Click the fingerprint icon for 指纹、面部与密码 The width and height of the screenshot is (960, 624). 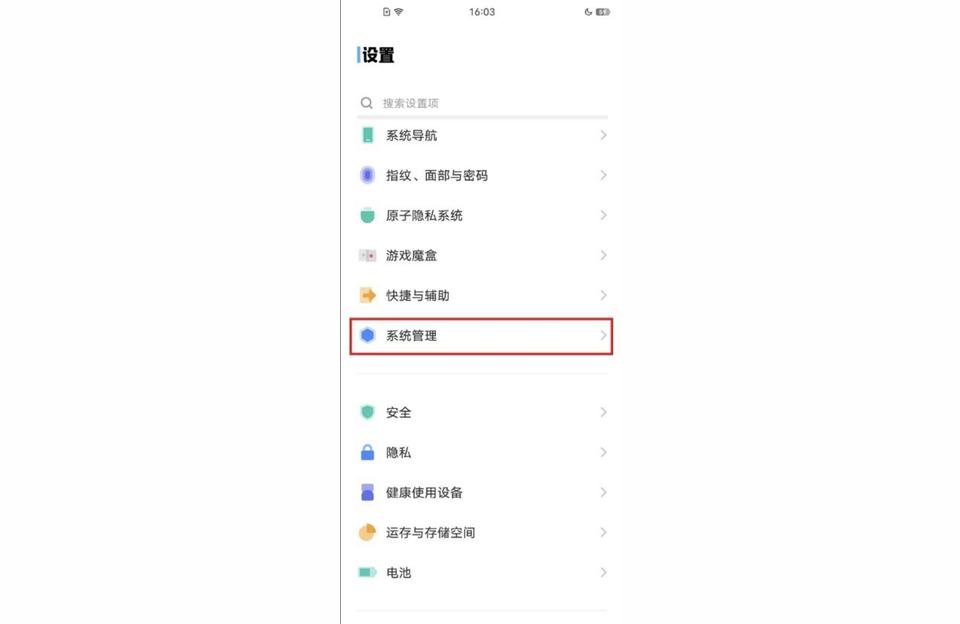point(367,175)
